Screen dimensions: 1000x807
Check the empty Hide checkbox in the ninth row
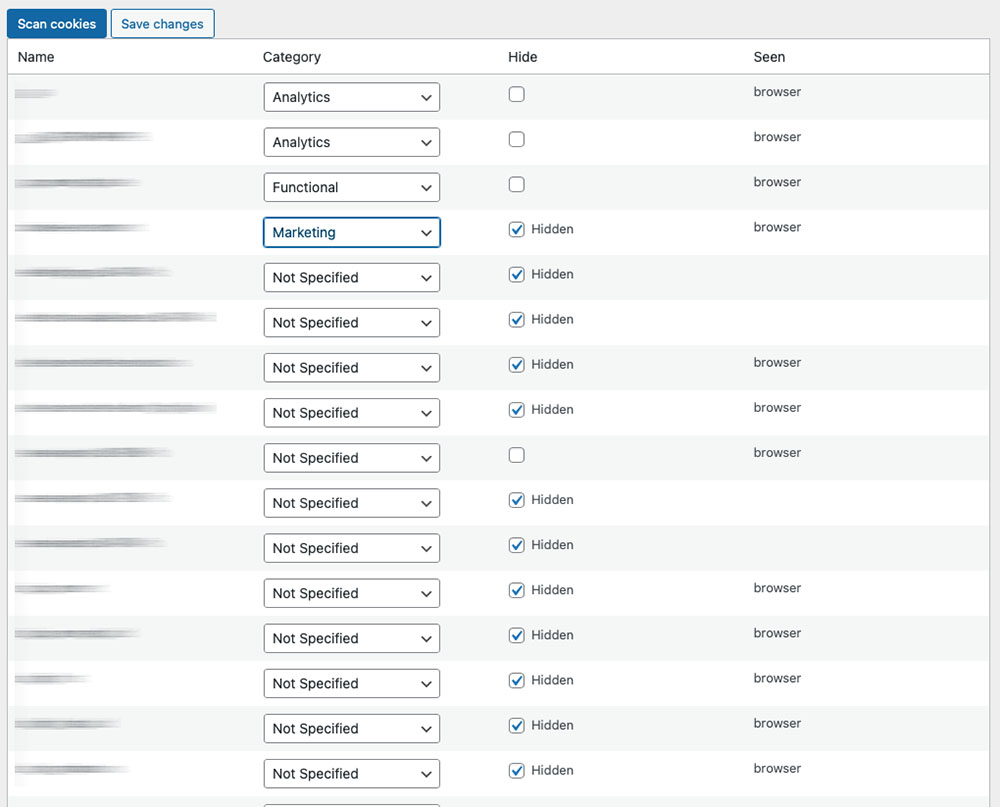click(x=516, y=455)
